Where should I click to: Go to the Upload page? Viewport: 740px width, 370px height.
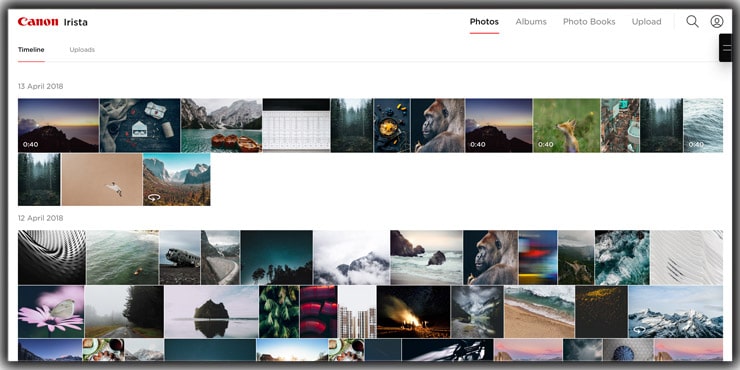(647, 22)
